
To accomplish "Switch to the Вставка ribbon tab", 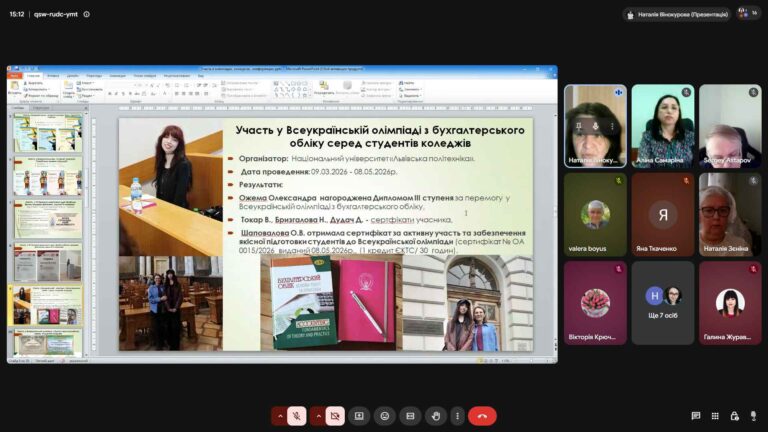I will pyautogui.click(x=53, y=76).
